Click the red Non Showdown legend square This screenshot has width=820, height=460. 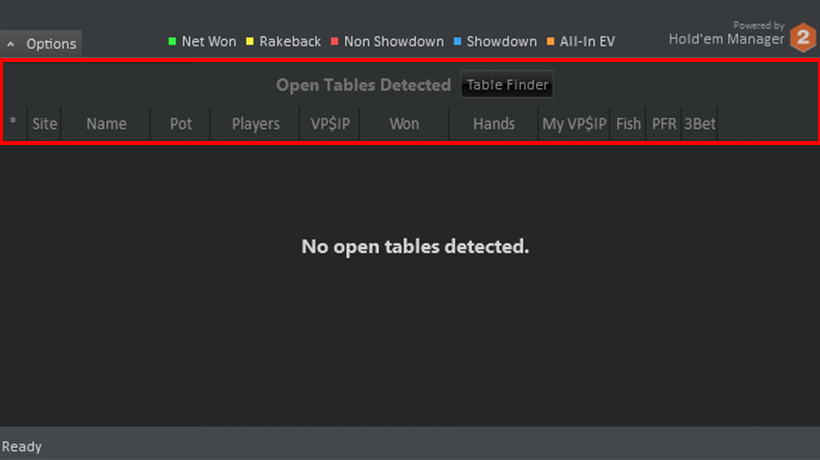pos(335,41)
